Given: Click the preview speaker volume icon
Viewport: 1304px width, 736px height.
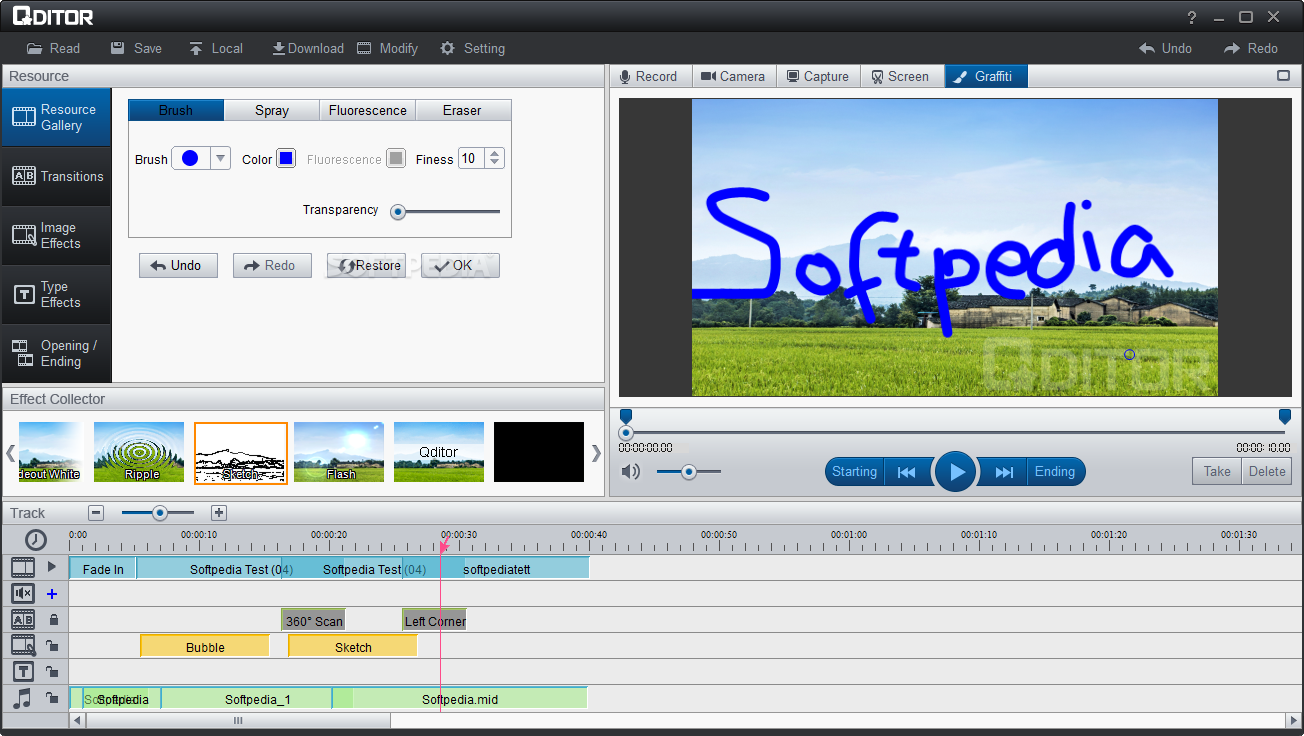Looking at the screenshot, I should click(x=631, y=471).
